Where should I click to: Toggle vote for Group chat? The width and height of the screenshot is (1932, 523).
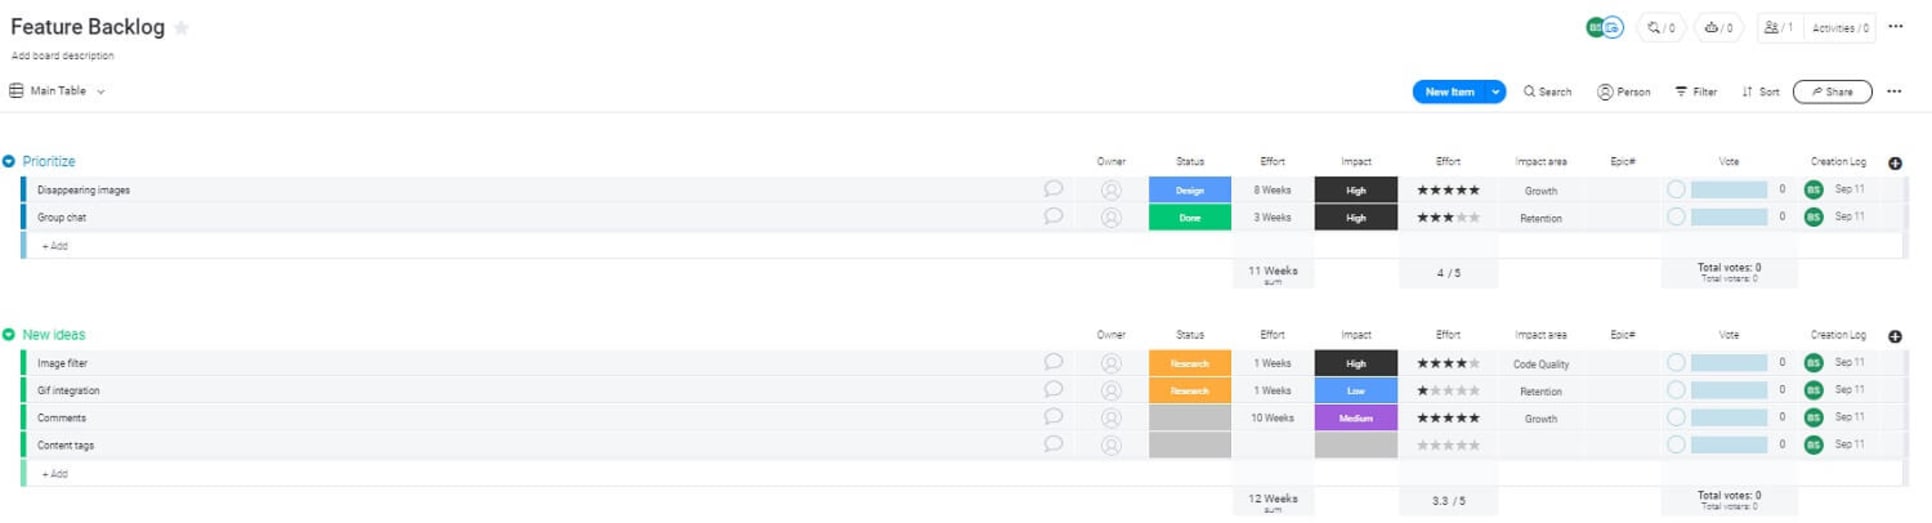tap(1676, 216)
